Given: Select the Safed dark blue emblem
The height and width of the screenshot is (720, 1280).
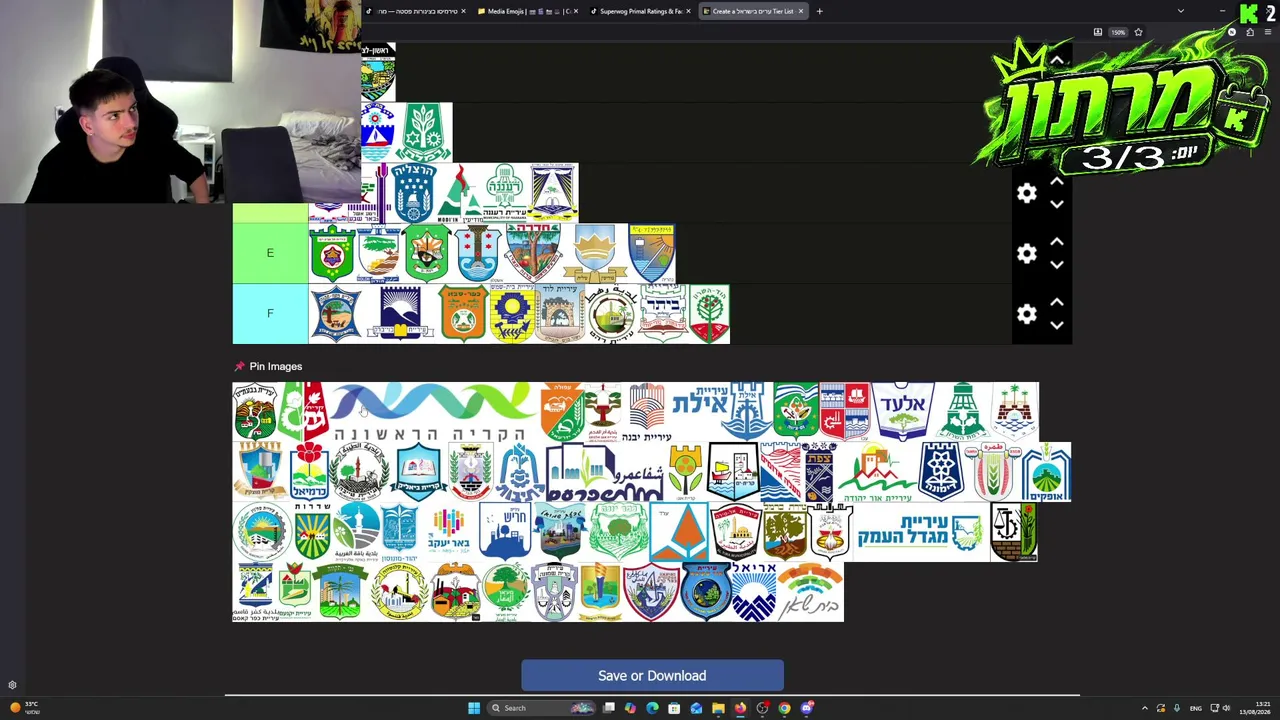Looking at the screenshot, I should 820,472.
